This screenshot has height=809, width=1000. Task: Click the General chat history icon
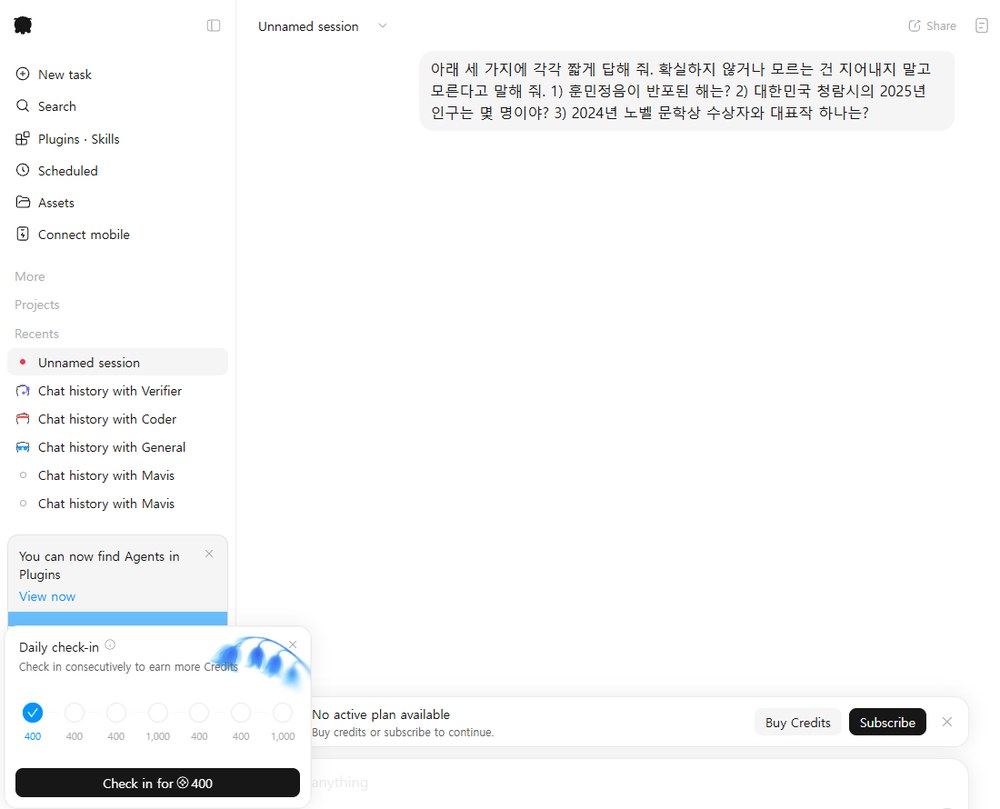pos(22,447)
